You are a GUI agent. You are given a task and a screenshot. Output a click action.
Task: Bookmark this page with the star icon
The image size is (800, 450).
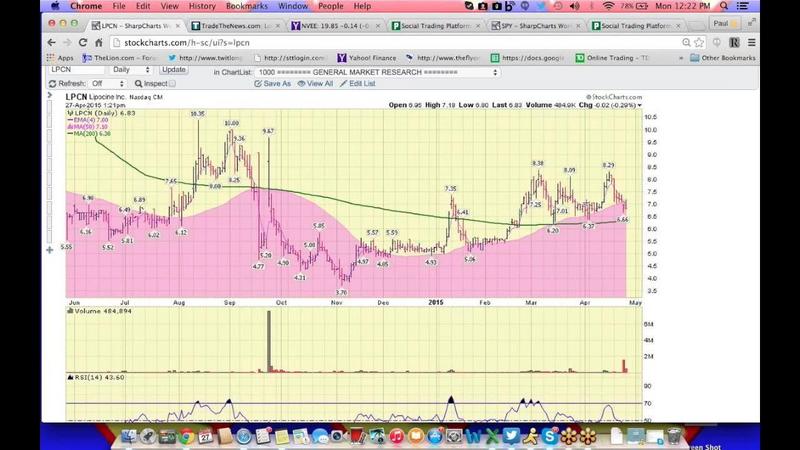pos(699,43)
